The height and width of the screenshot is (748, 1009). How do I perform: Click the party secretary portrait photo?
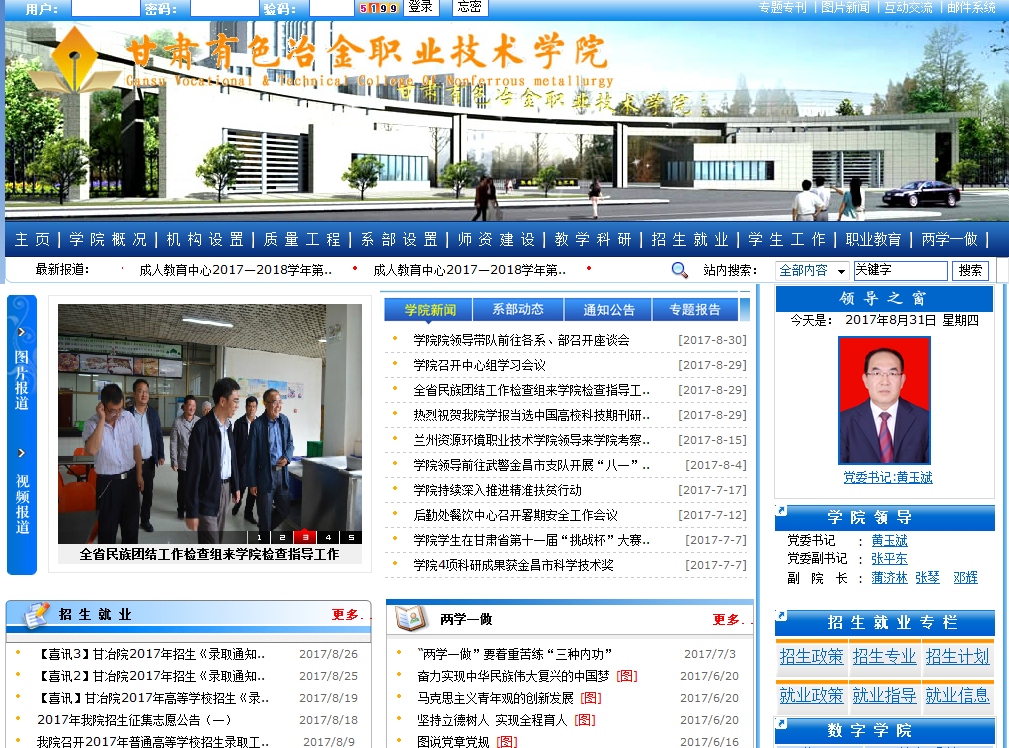click(x=884, y=400)
